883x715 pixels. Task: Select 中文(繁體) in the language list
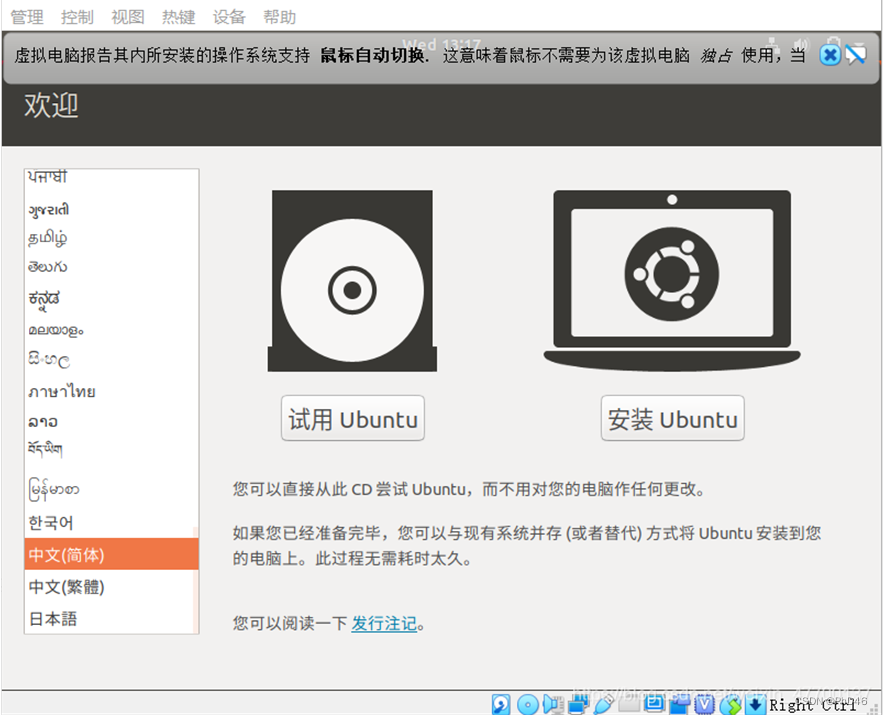point(112,587)
